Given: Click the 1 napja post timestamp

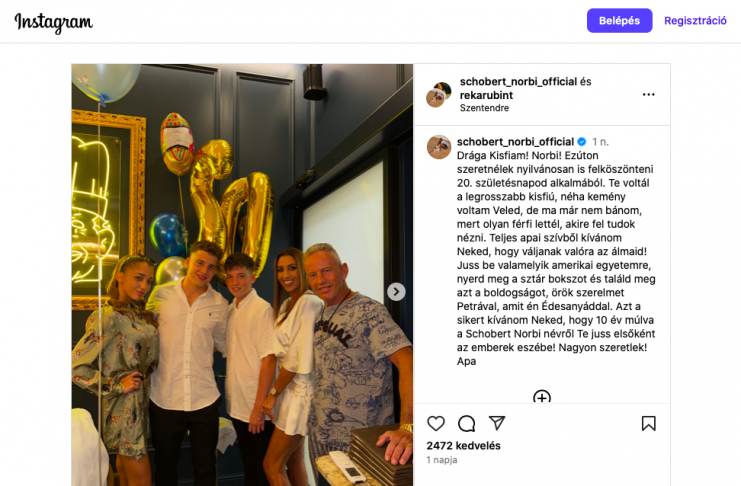Looking at the screenshot, I should click(x=441, y=460).
